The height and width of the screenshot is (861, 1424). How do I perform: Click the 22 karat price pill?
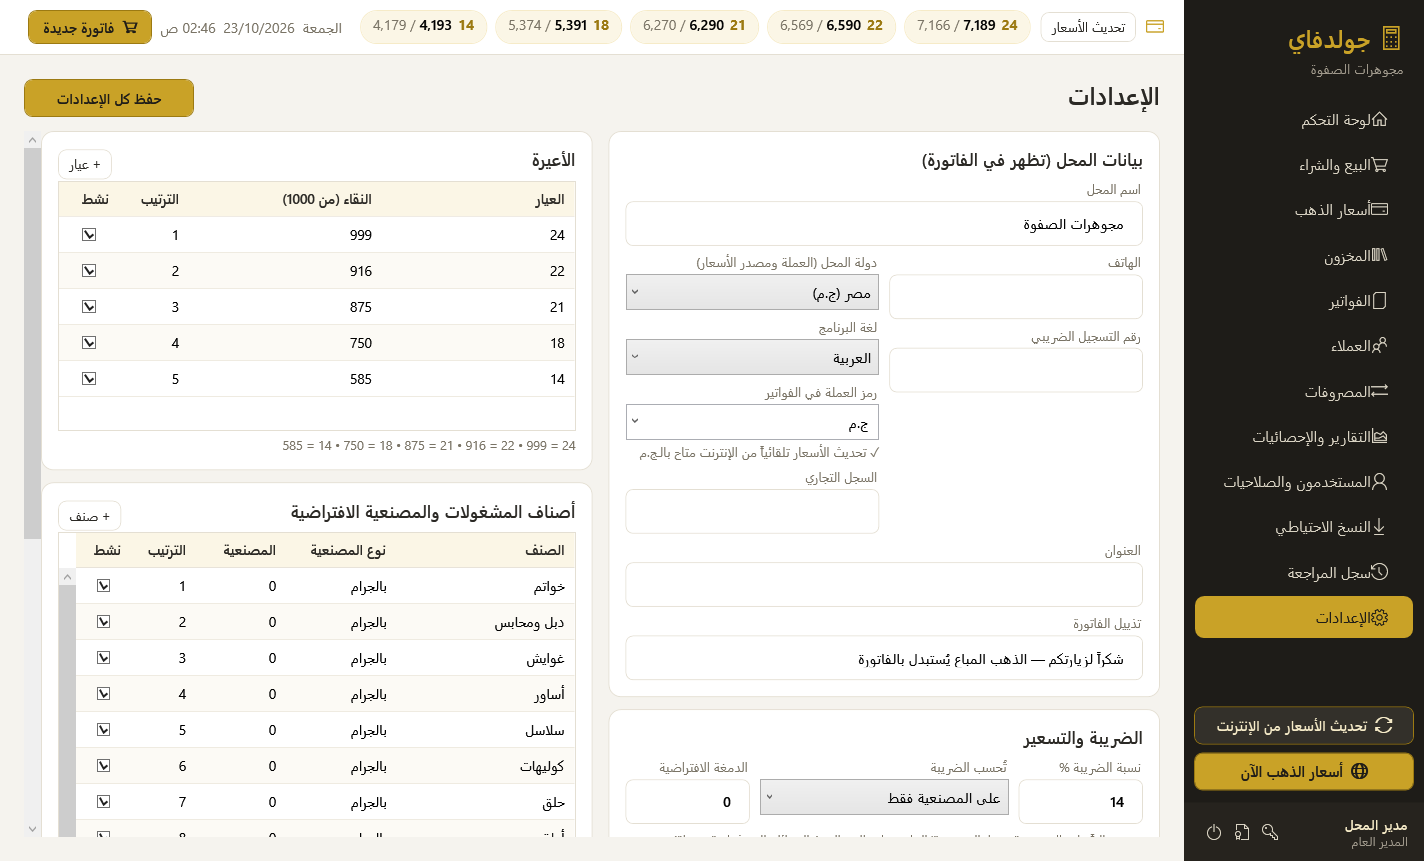tap(831, 26)
